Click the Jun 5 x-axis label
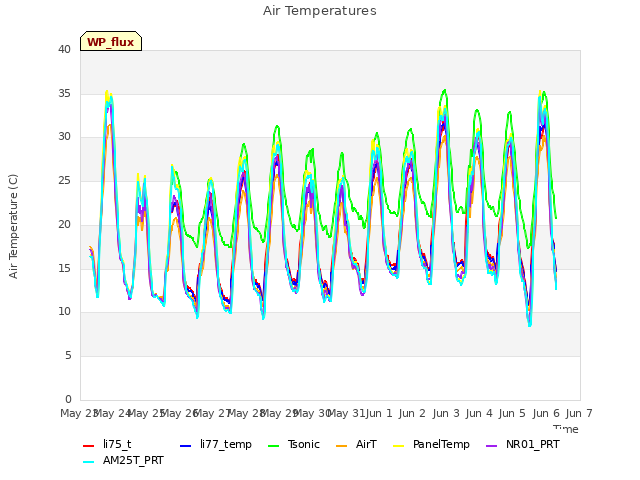This screenshot has width=640, height=480. point(512,413)
